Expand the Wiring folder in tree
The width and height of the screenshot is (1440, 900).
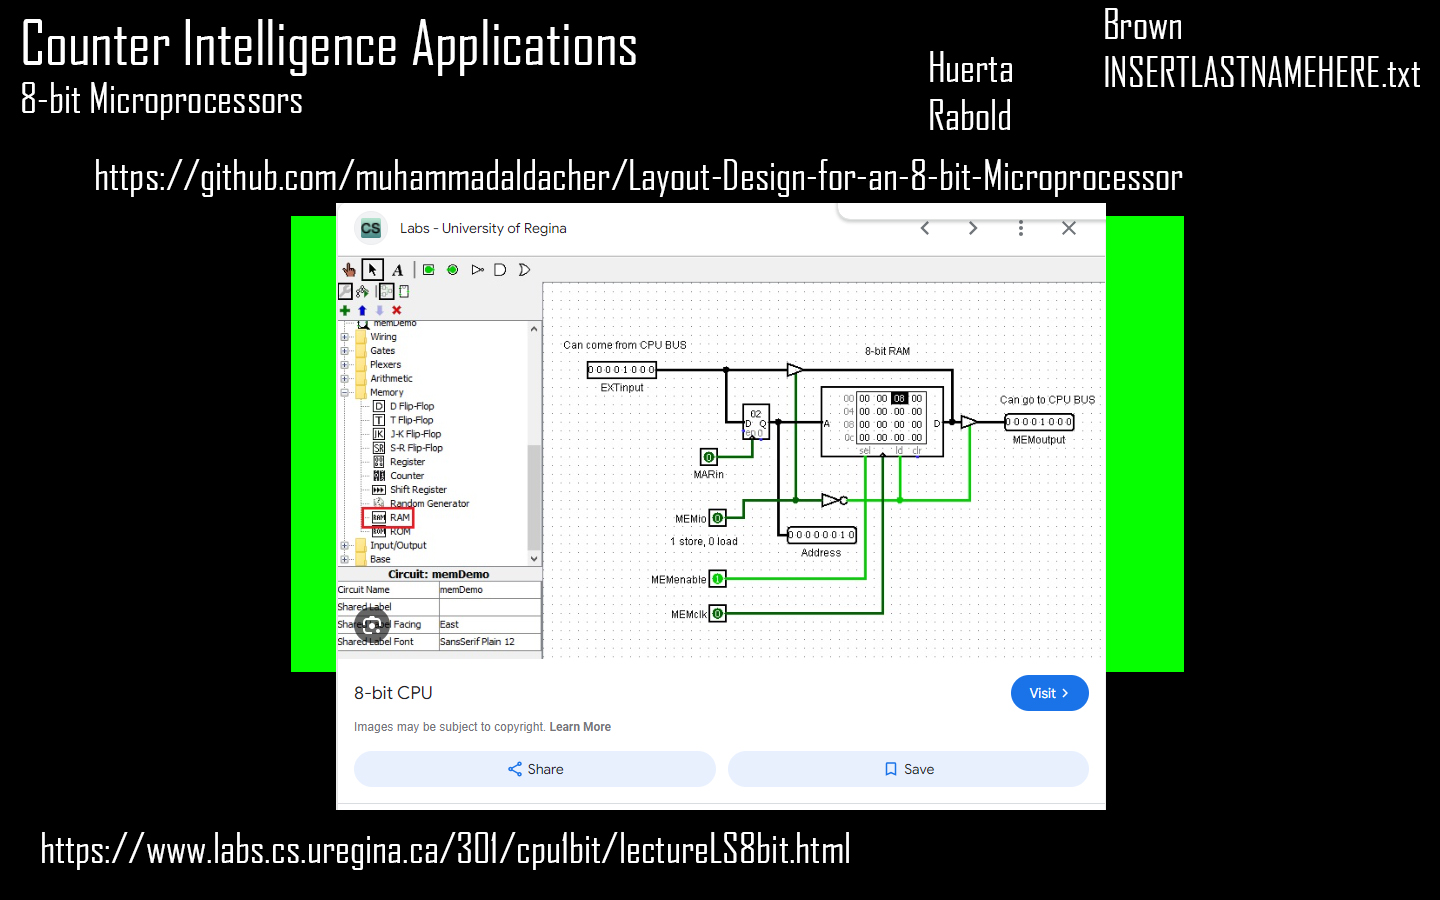pyautogui.click(x=345, y=337)
